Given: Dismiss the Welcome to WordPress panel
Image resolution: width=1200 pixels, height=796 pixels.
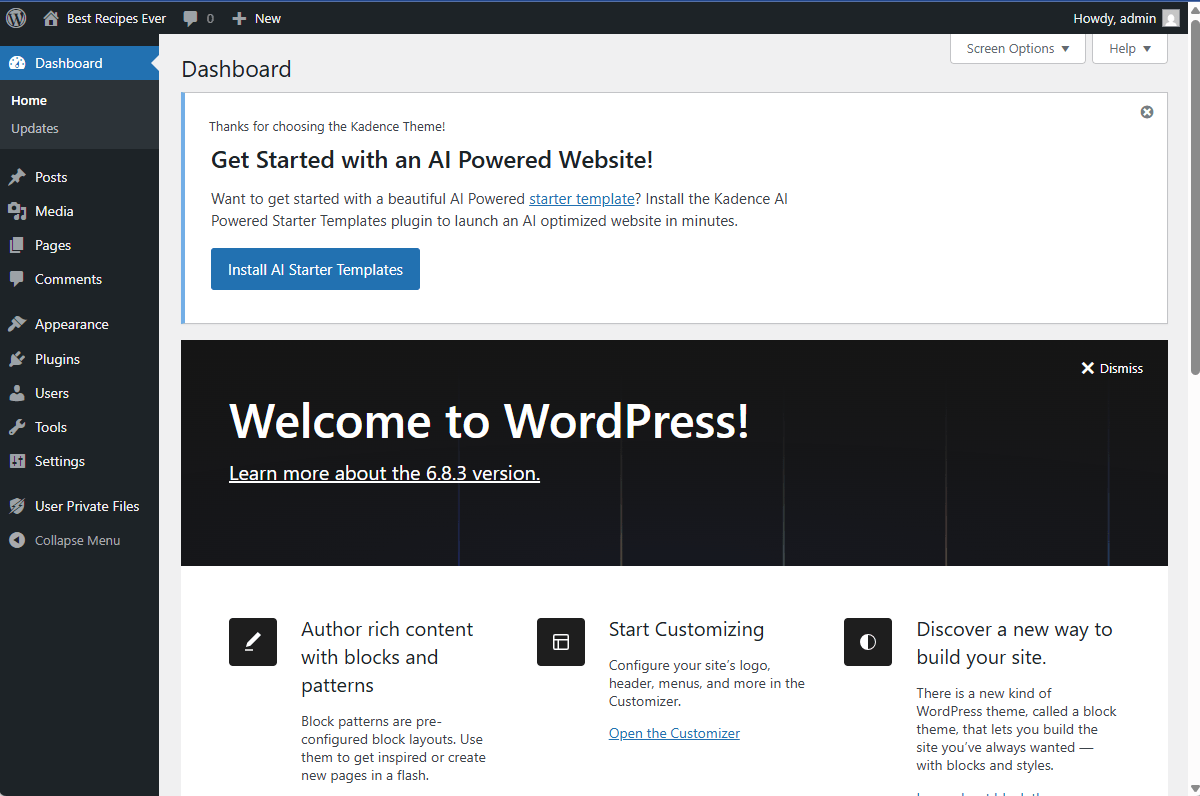Looking at the screenshot, I should pyautogui.click(x=1111, y=368).
